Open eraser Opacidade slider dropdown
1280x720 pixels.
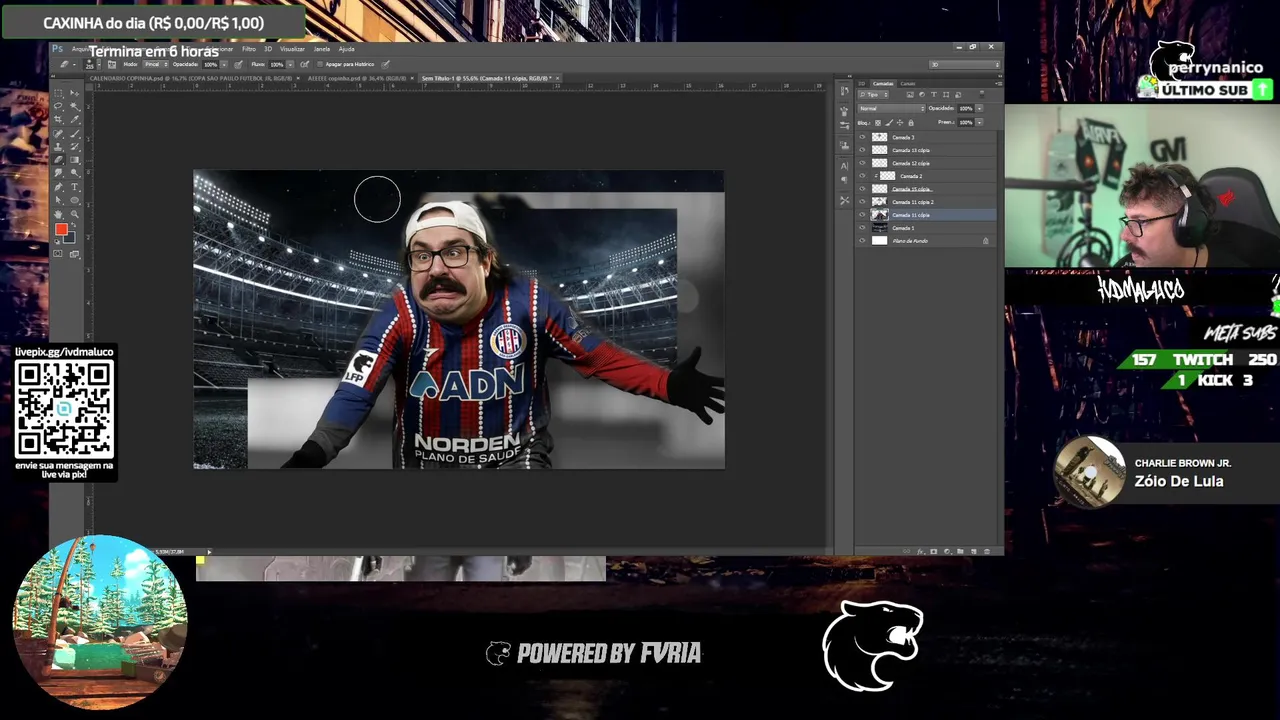tap(224, 64)
